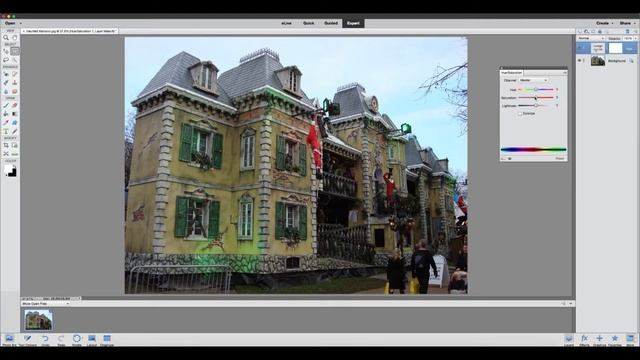Screen dimensions: 640x360
Task: Select the Hand tool
Action: [15, 38]
